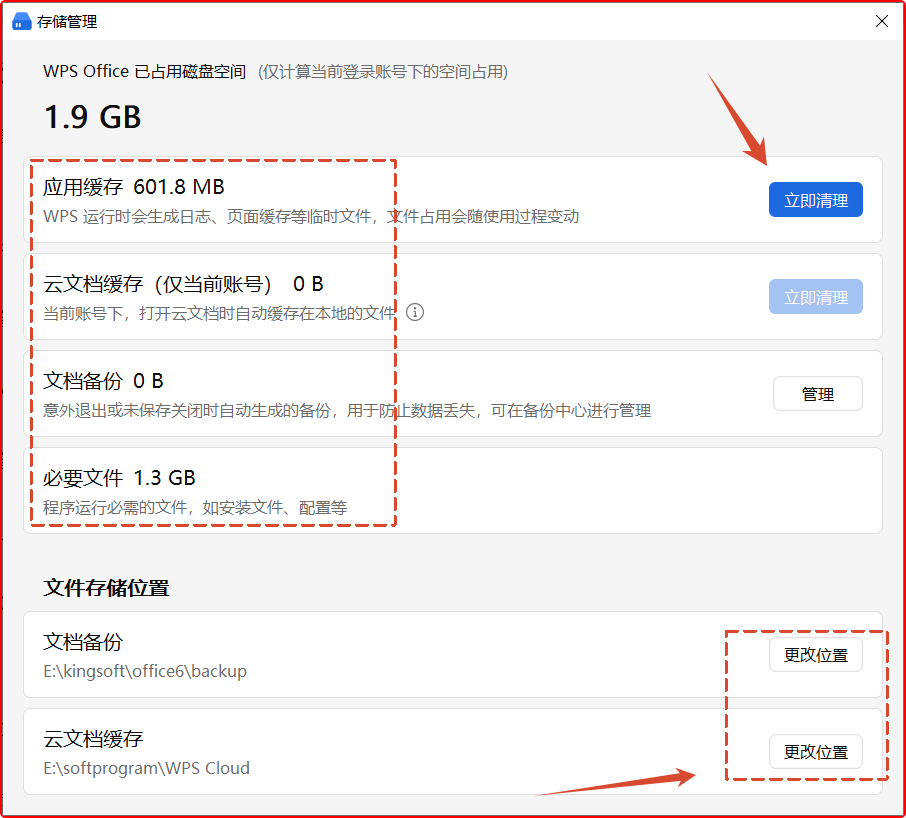This screenshot has width=906, height=818.
Task: Click 云文档缓存 label in storage location section
Action: 93,739
